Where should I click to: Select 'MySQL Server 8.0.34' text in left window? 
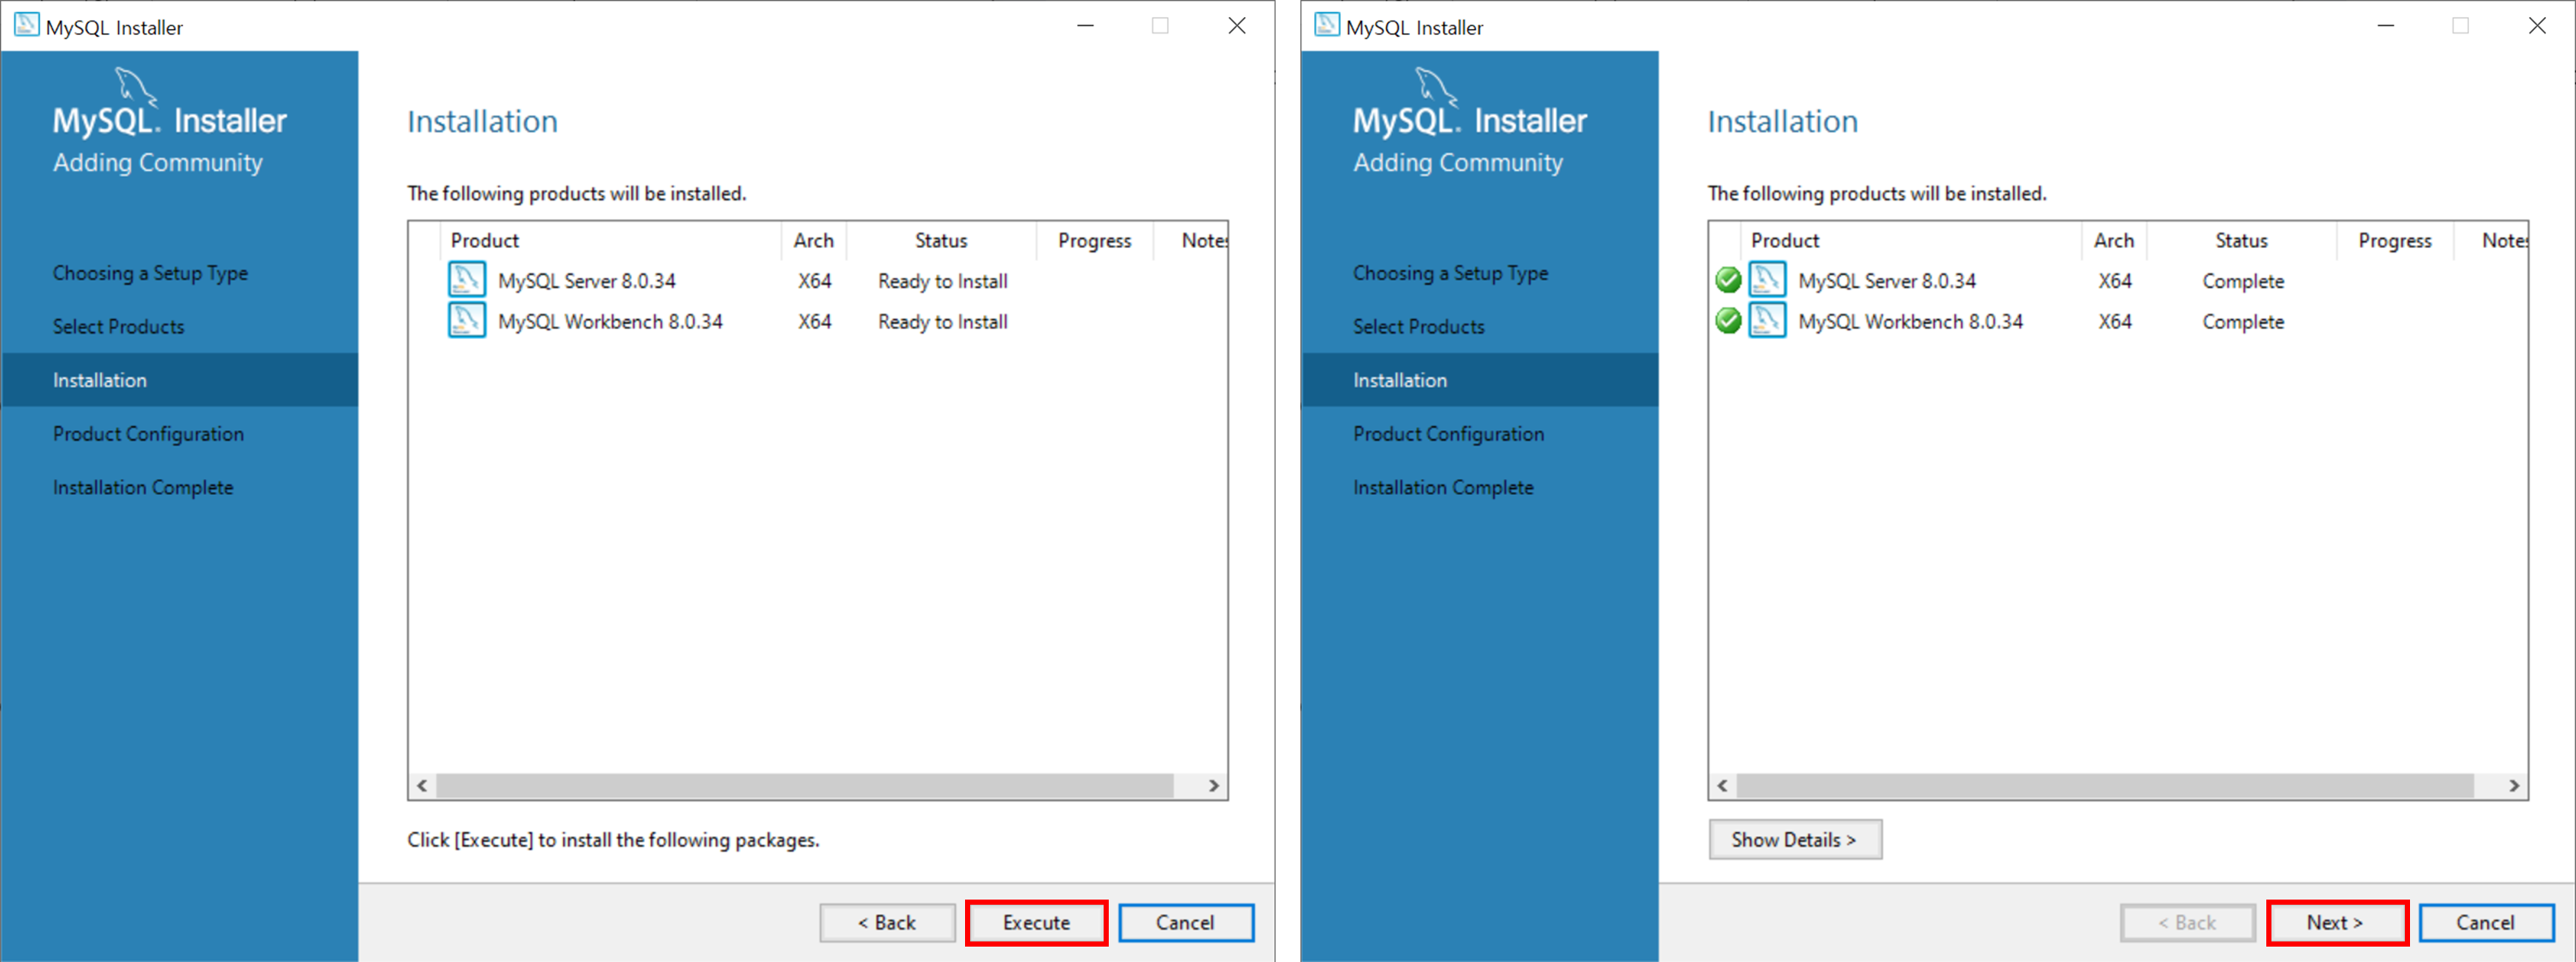click(587, 281)
